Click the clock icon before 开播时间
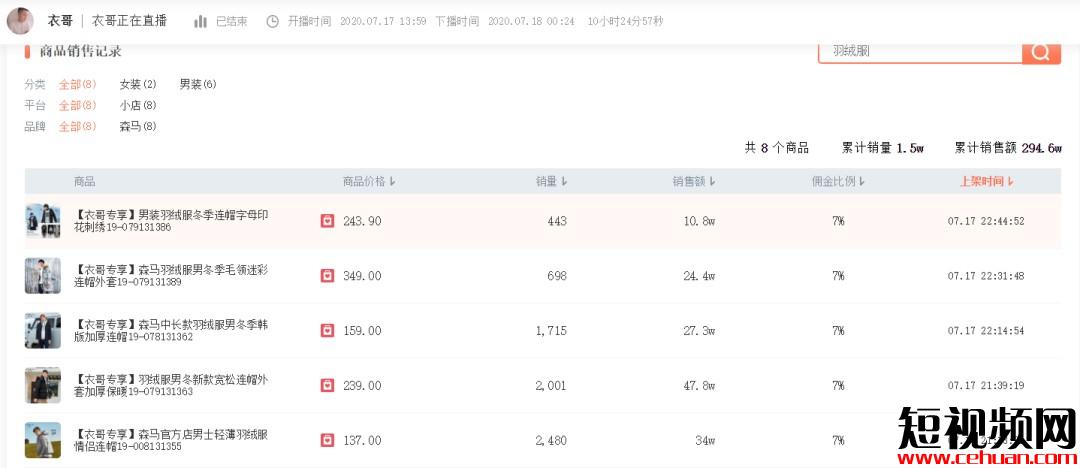The height and width of the screenshot is (468, 1080). click(x=272, y=21)
